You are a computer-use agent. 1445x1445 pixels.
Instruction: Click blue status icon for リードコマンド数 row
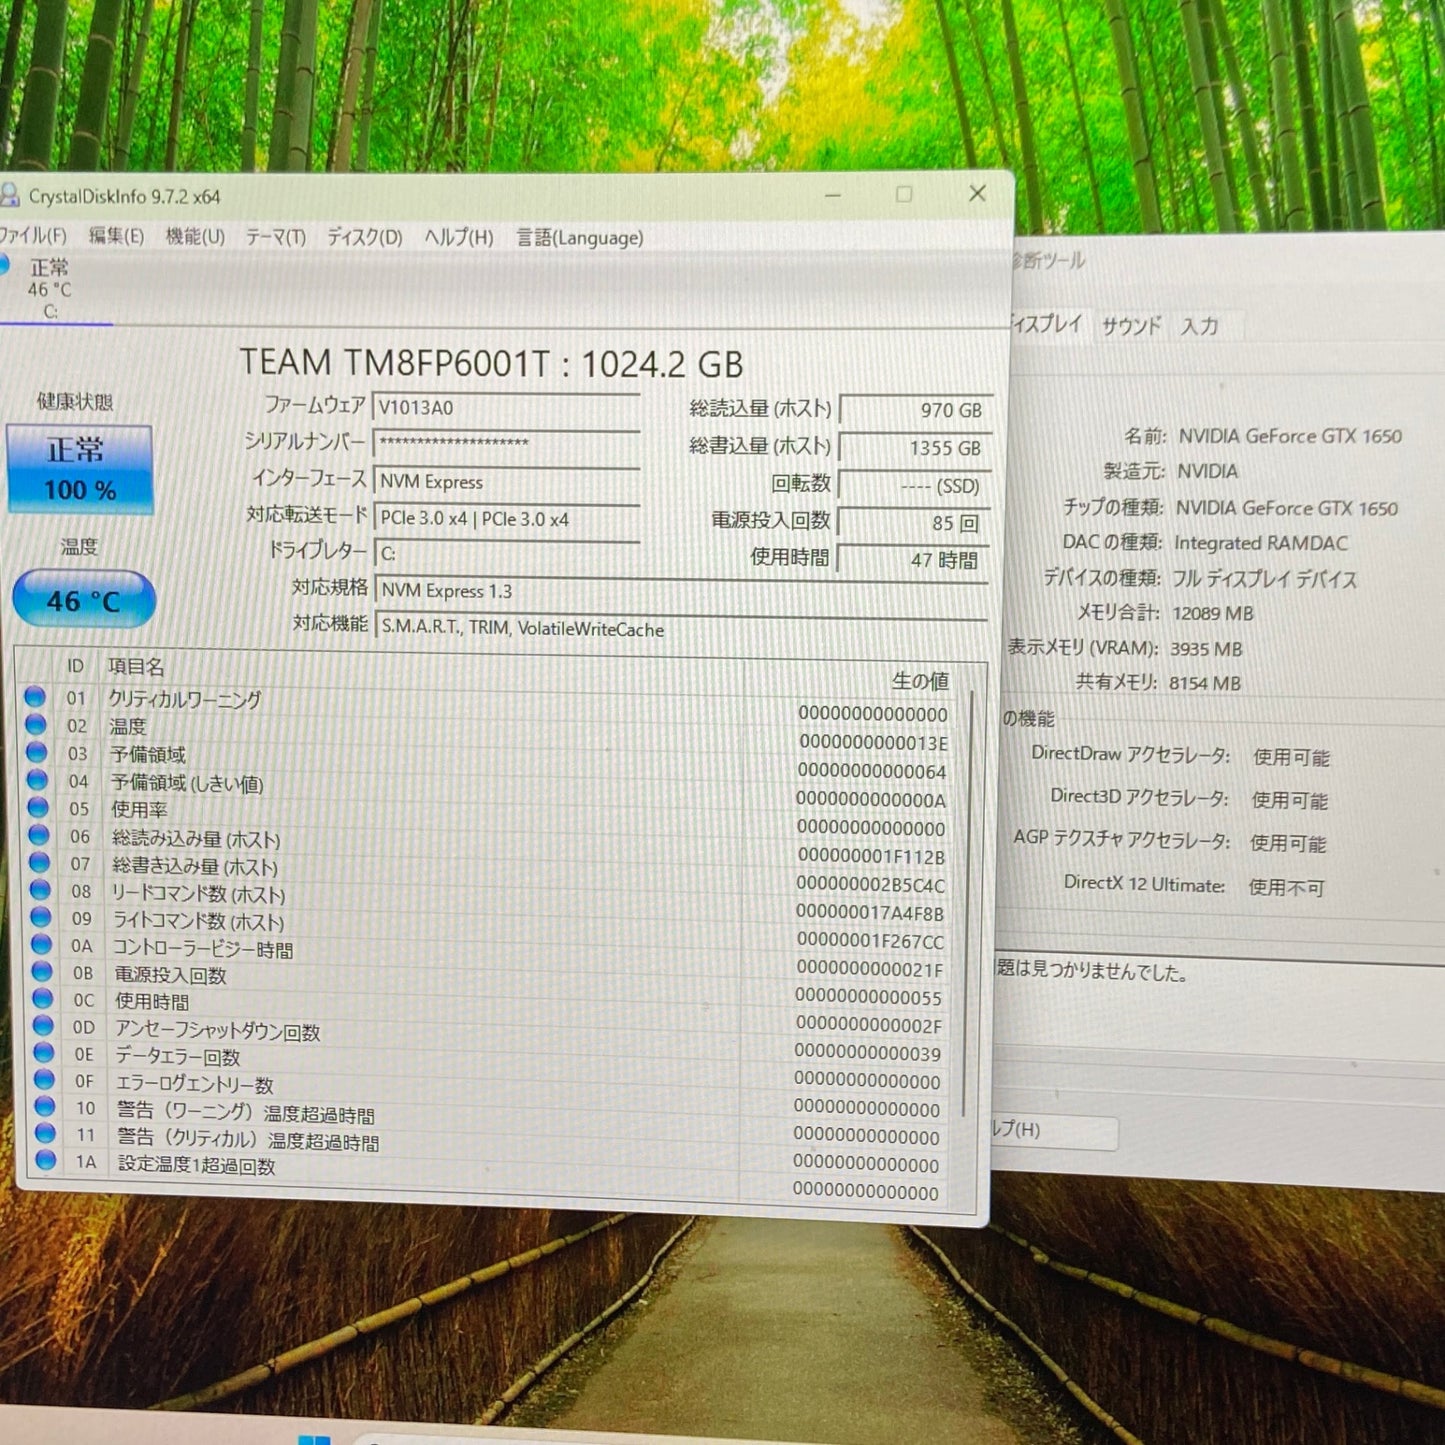tap(40, 889)
